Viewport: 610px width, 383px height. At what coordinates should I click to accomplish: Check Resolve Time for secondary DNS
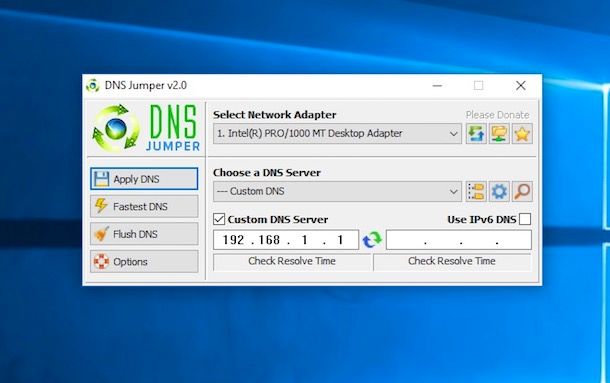click(x=452, y=262)
